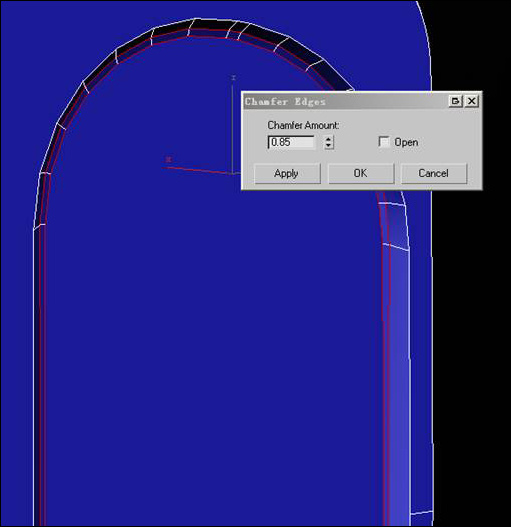The height and width of the screenshot is (527, 511).
Task: Click the Chamfer Amount: label text
Action: (303, 125)
